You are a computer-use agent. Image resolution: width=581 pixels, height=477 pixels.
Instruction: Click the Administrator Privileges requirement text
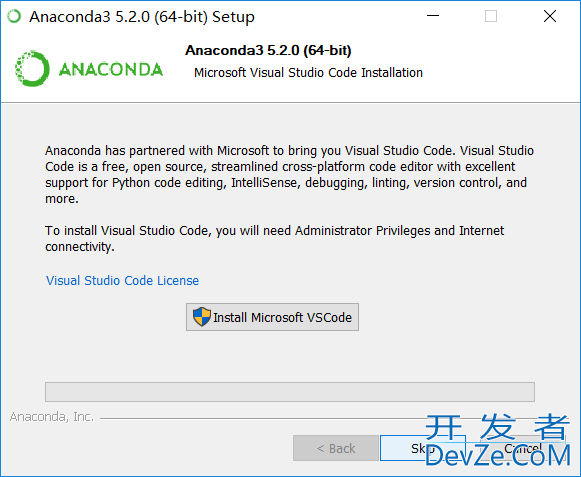[x=275, y=239]
